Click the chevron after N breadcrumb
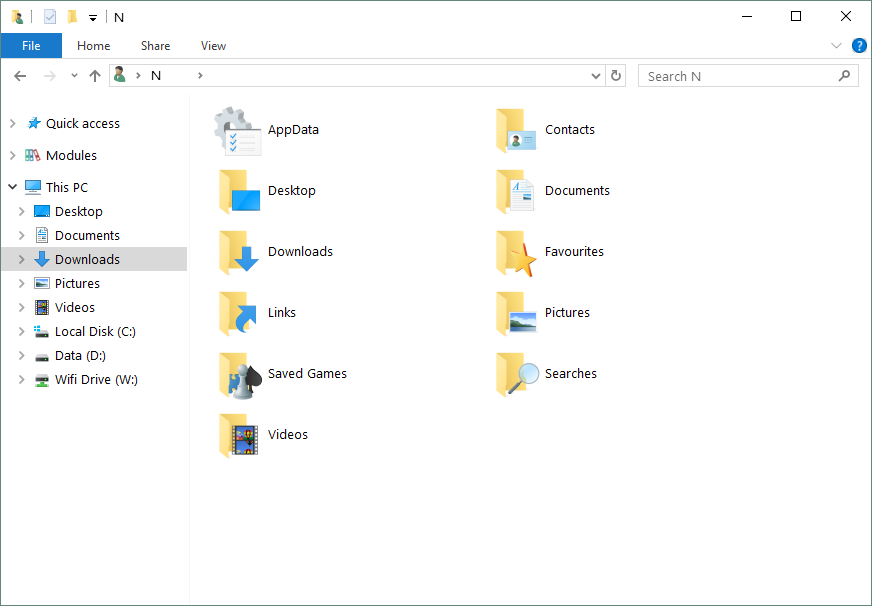The width and height of the screenshot is (872, 606). pyautogui.click(x=200, y=76)
